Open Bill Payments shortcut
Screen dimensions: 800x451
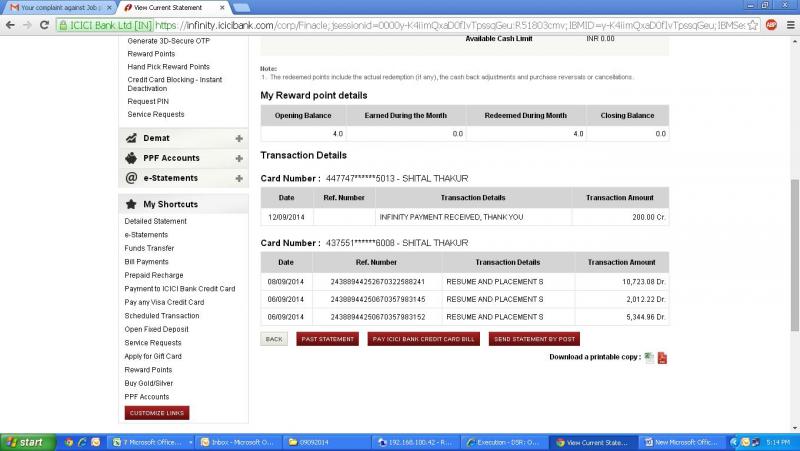pyautogui.click(x=146, y=262)
